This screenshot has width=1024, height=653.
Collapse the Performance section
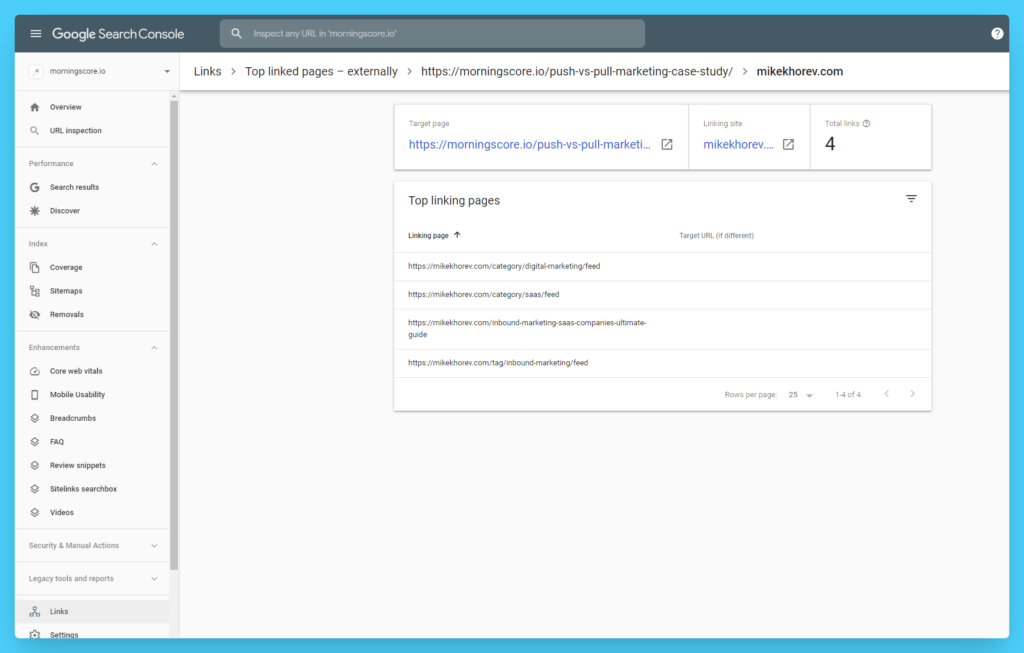pos(154,163)
